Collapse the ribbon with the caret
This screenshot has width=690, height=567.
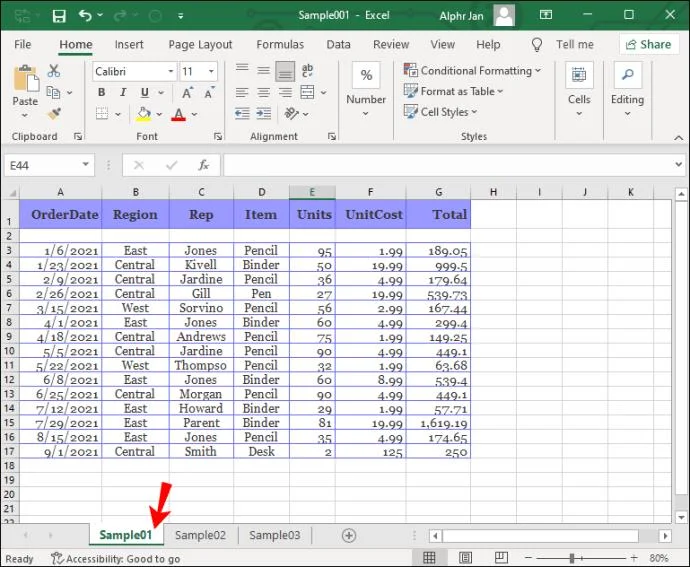tap(679, 138)
